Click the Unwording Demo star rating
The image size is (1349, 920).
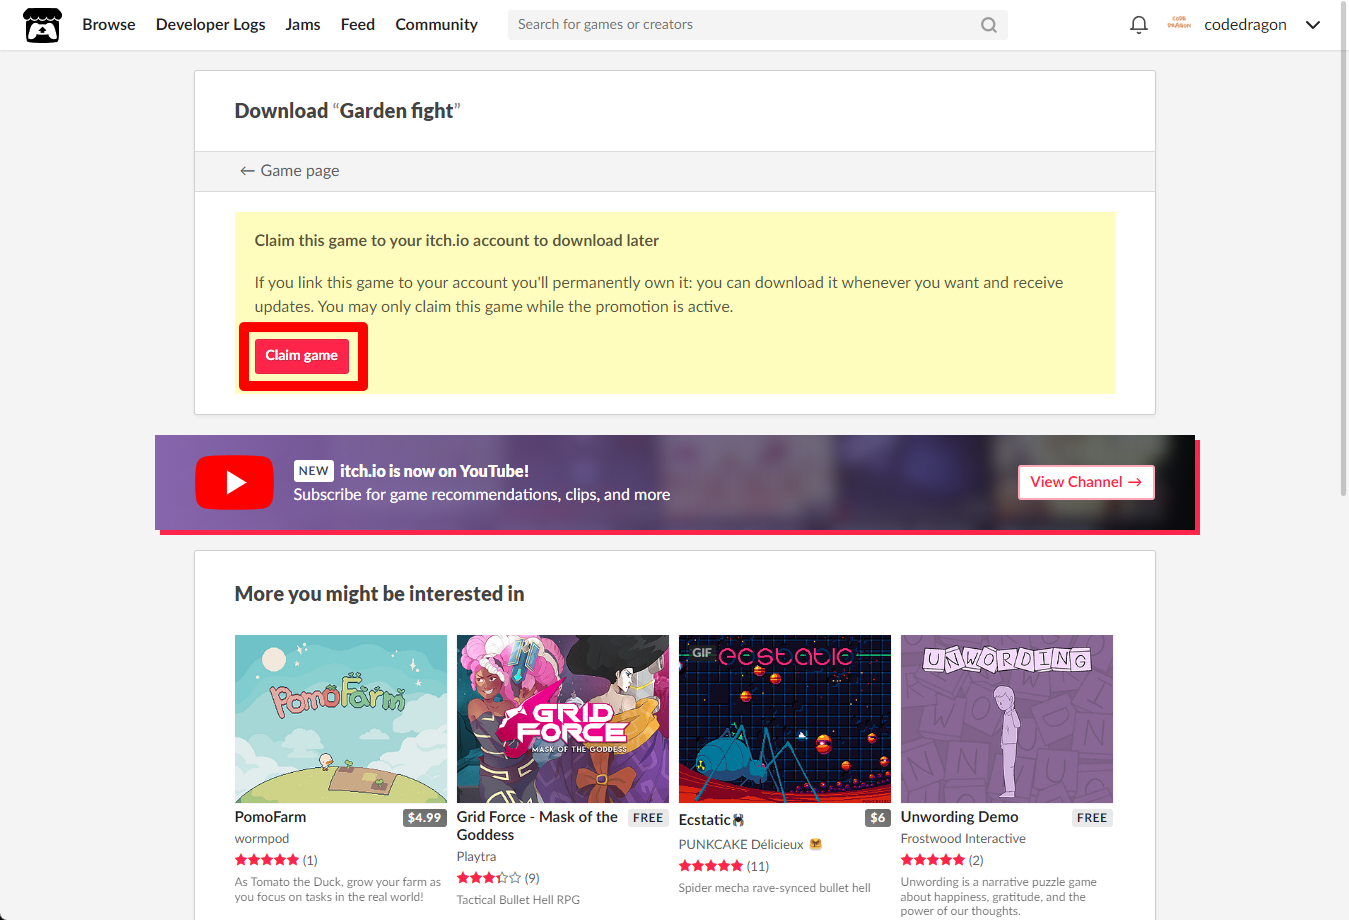tap(933, 860)
